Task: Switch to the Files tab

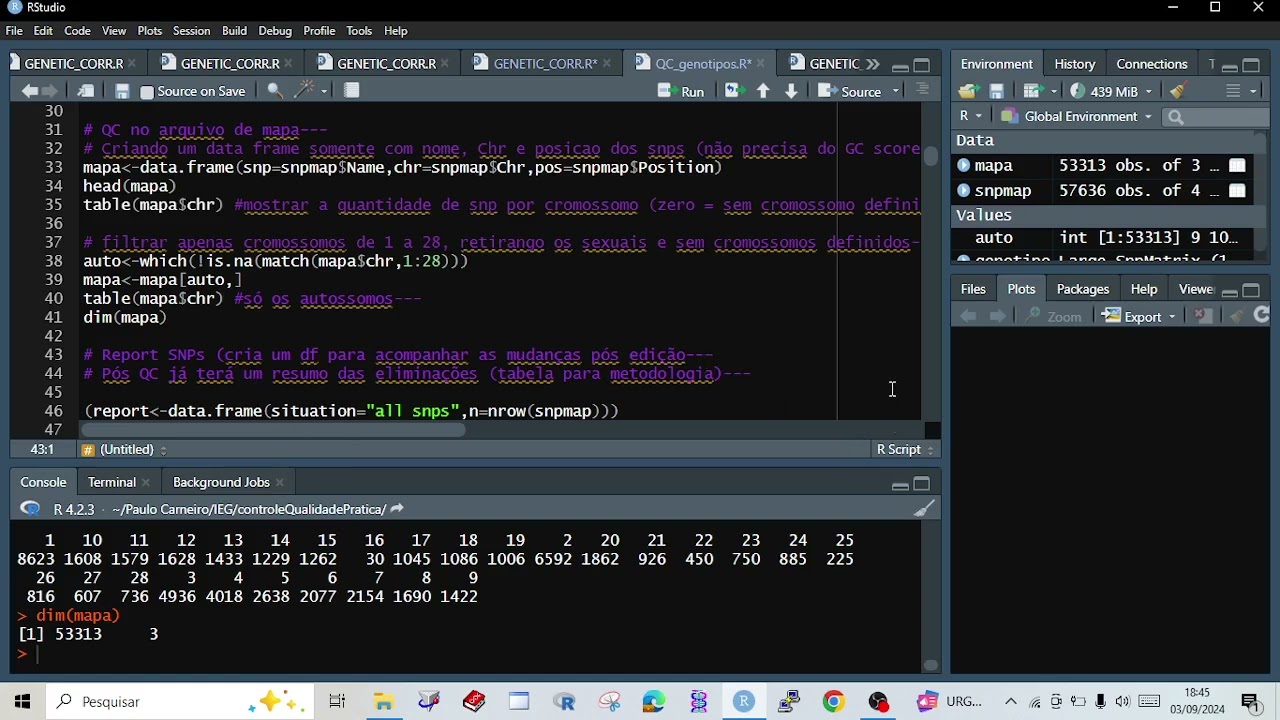Action: coord(973,289)
